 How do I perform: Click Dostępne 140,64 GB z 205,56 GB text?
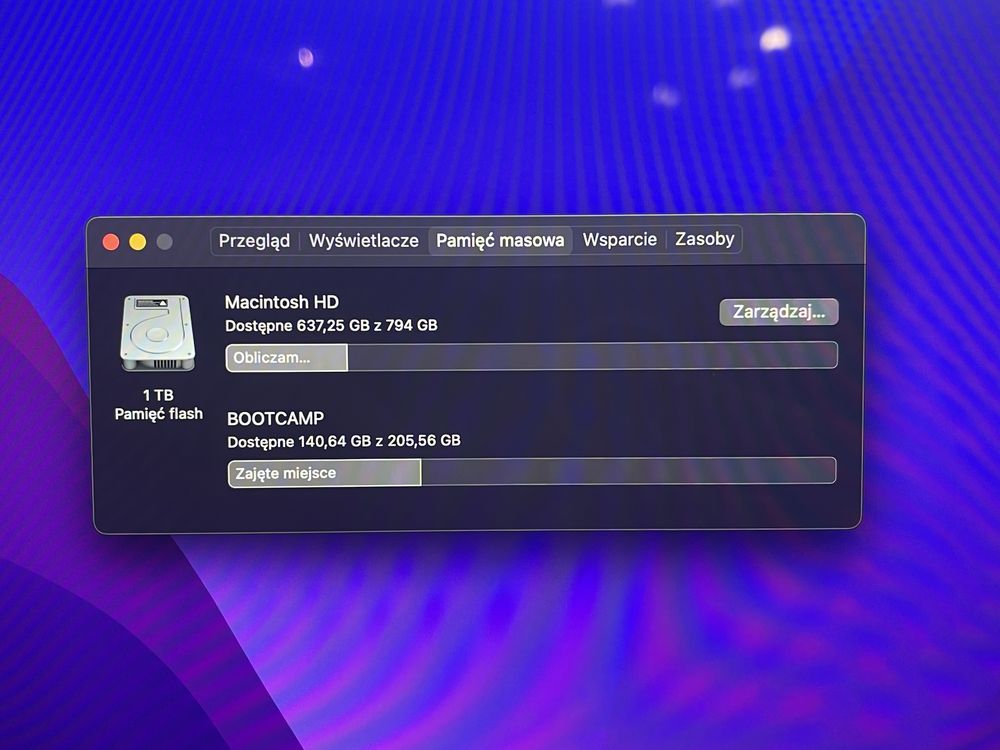click(x=344, y=441)
